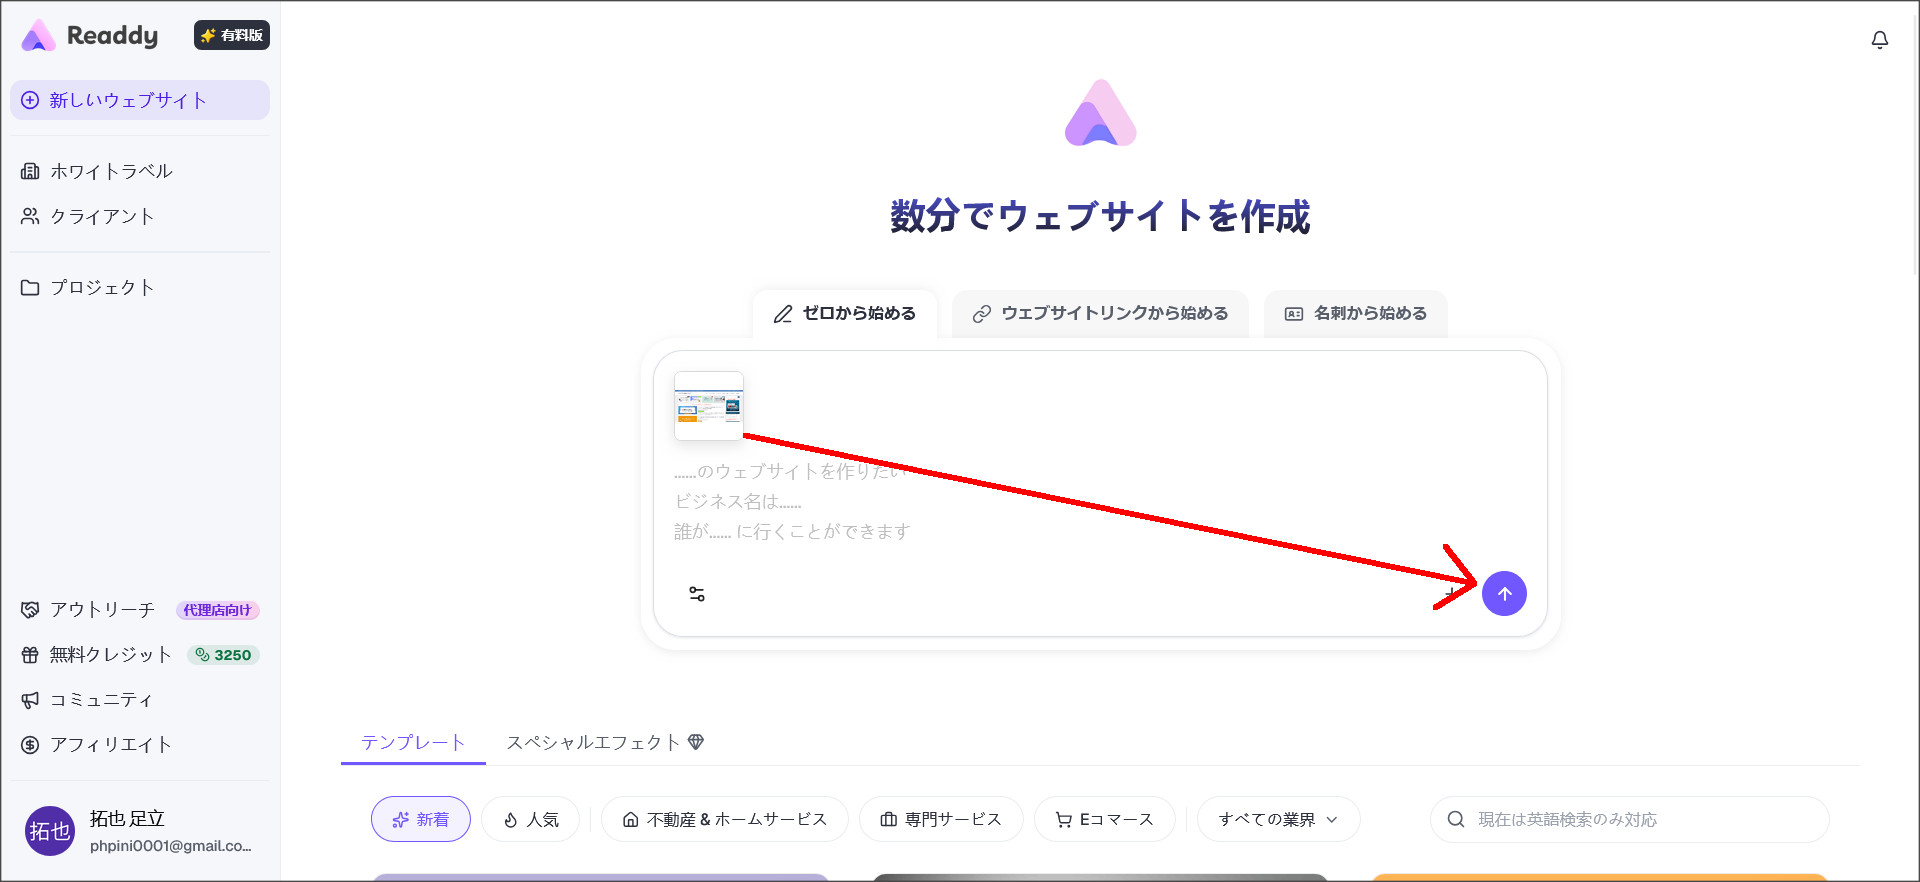Click the Readdy logo icon
Screen dimensions: 1920x882
pyautogui.click(x=38, y=36)
